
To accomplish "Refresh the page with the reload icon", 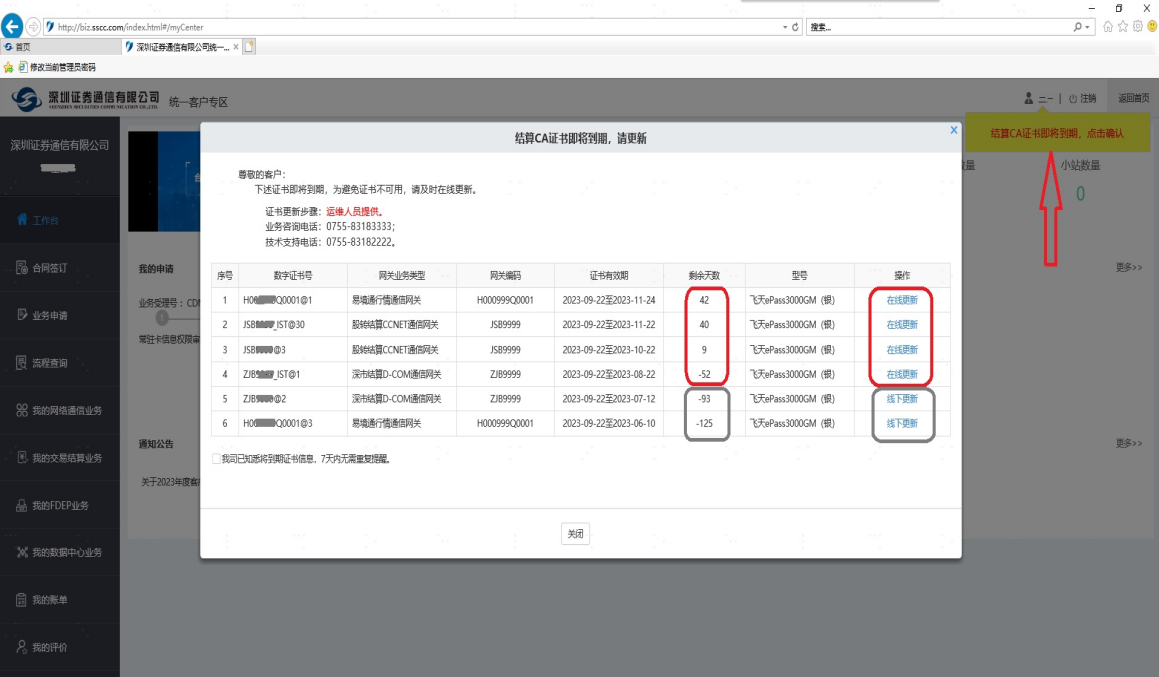I will pyautogui.click(x=795, y=27).
